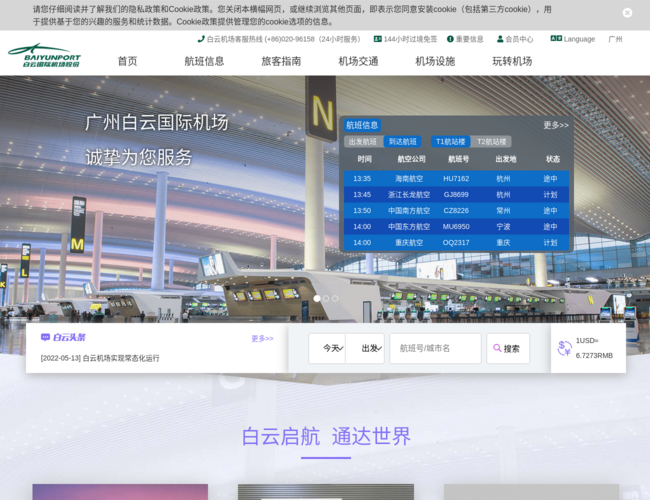This screenshot has height=500, width=650.
Task: Open the 旅客指南 navigation menu
Action: coord(281,61)
